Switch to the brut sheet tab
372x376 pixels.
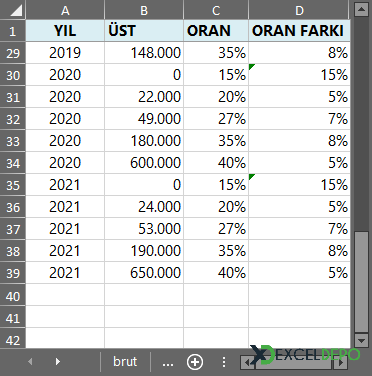point(125,362)
